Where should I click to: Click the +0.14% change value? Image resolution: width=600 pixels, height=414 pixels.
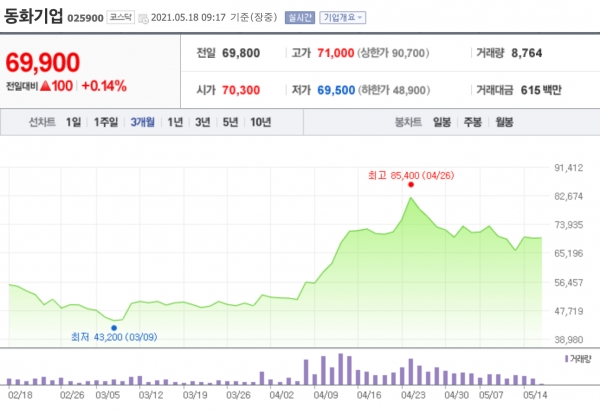[104, 86]
